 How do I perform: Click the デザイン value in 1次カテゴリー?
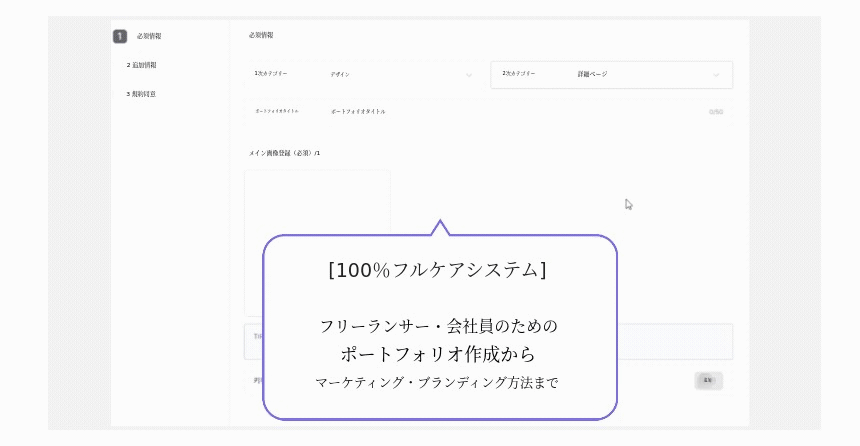click(x=340, y=74)
